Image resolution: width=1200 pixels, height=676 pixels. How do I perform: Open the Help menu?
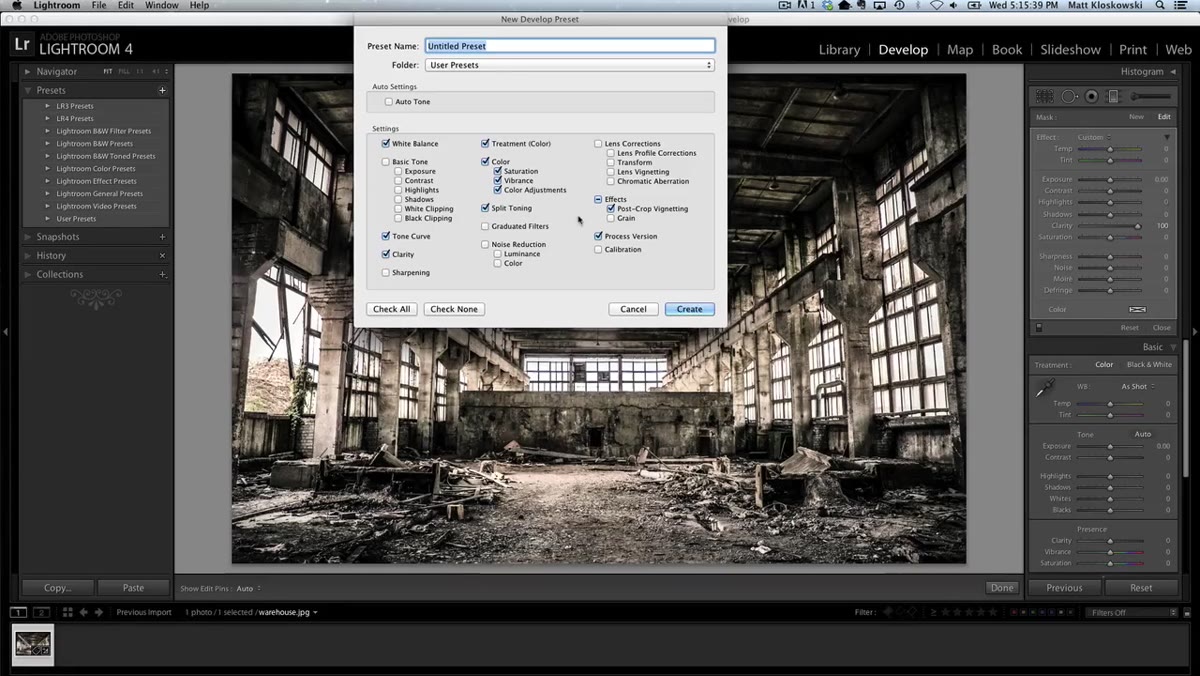[x=200, y=5]
